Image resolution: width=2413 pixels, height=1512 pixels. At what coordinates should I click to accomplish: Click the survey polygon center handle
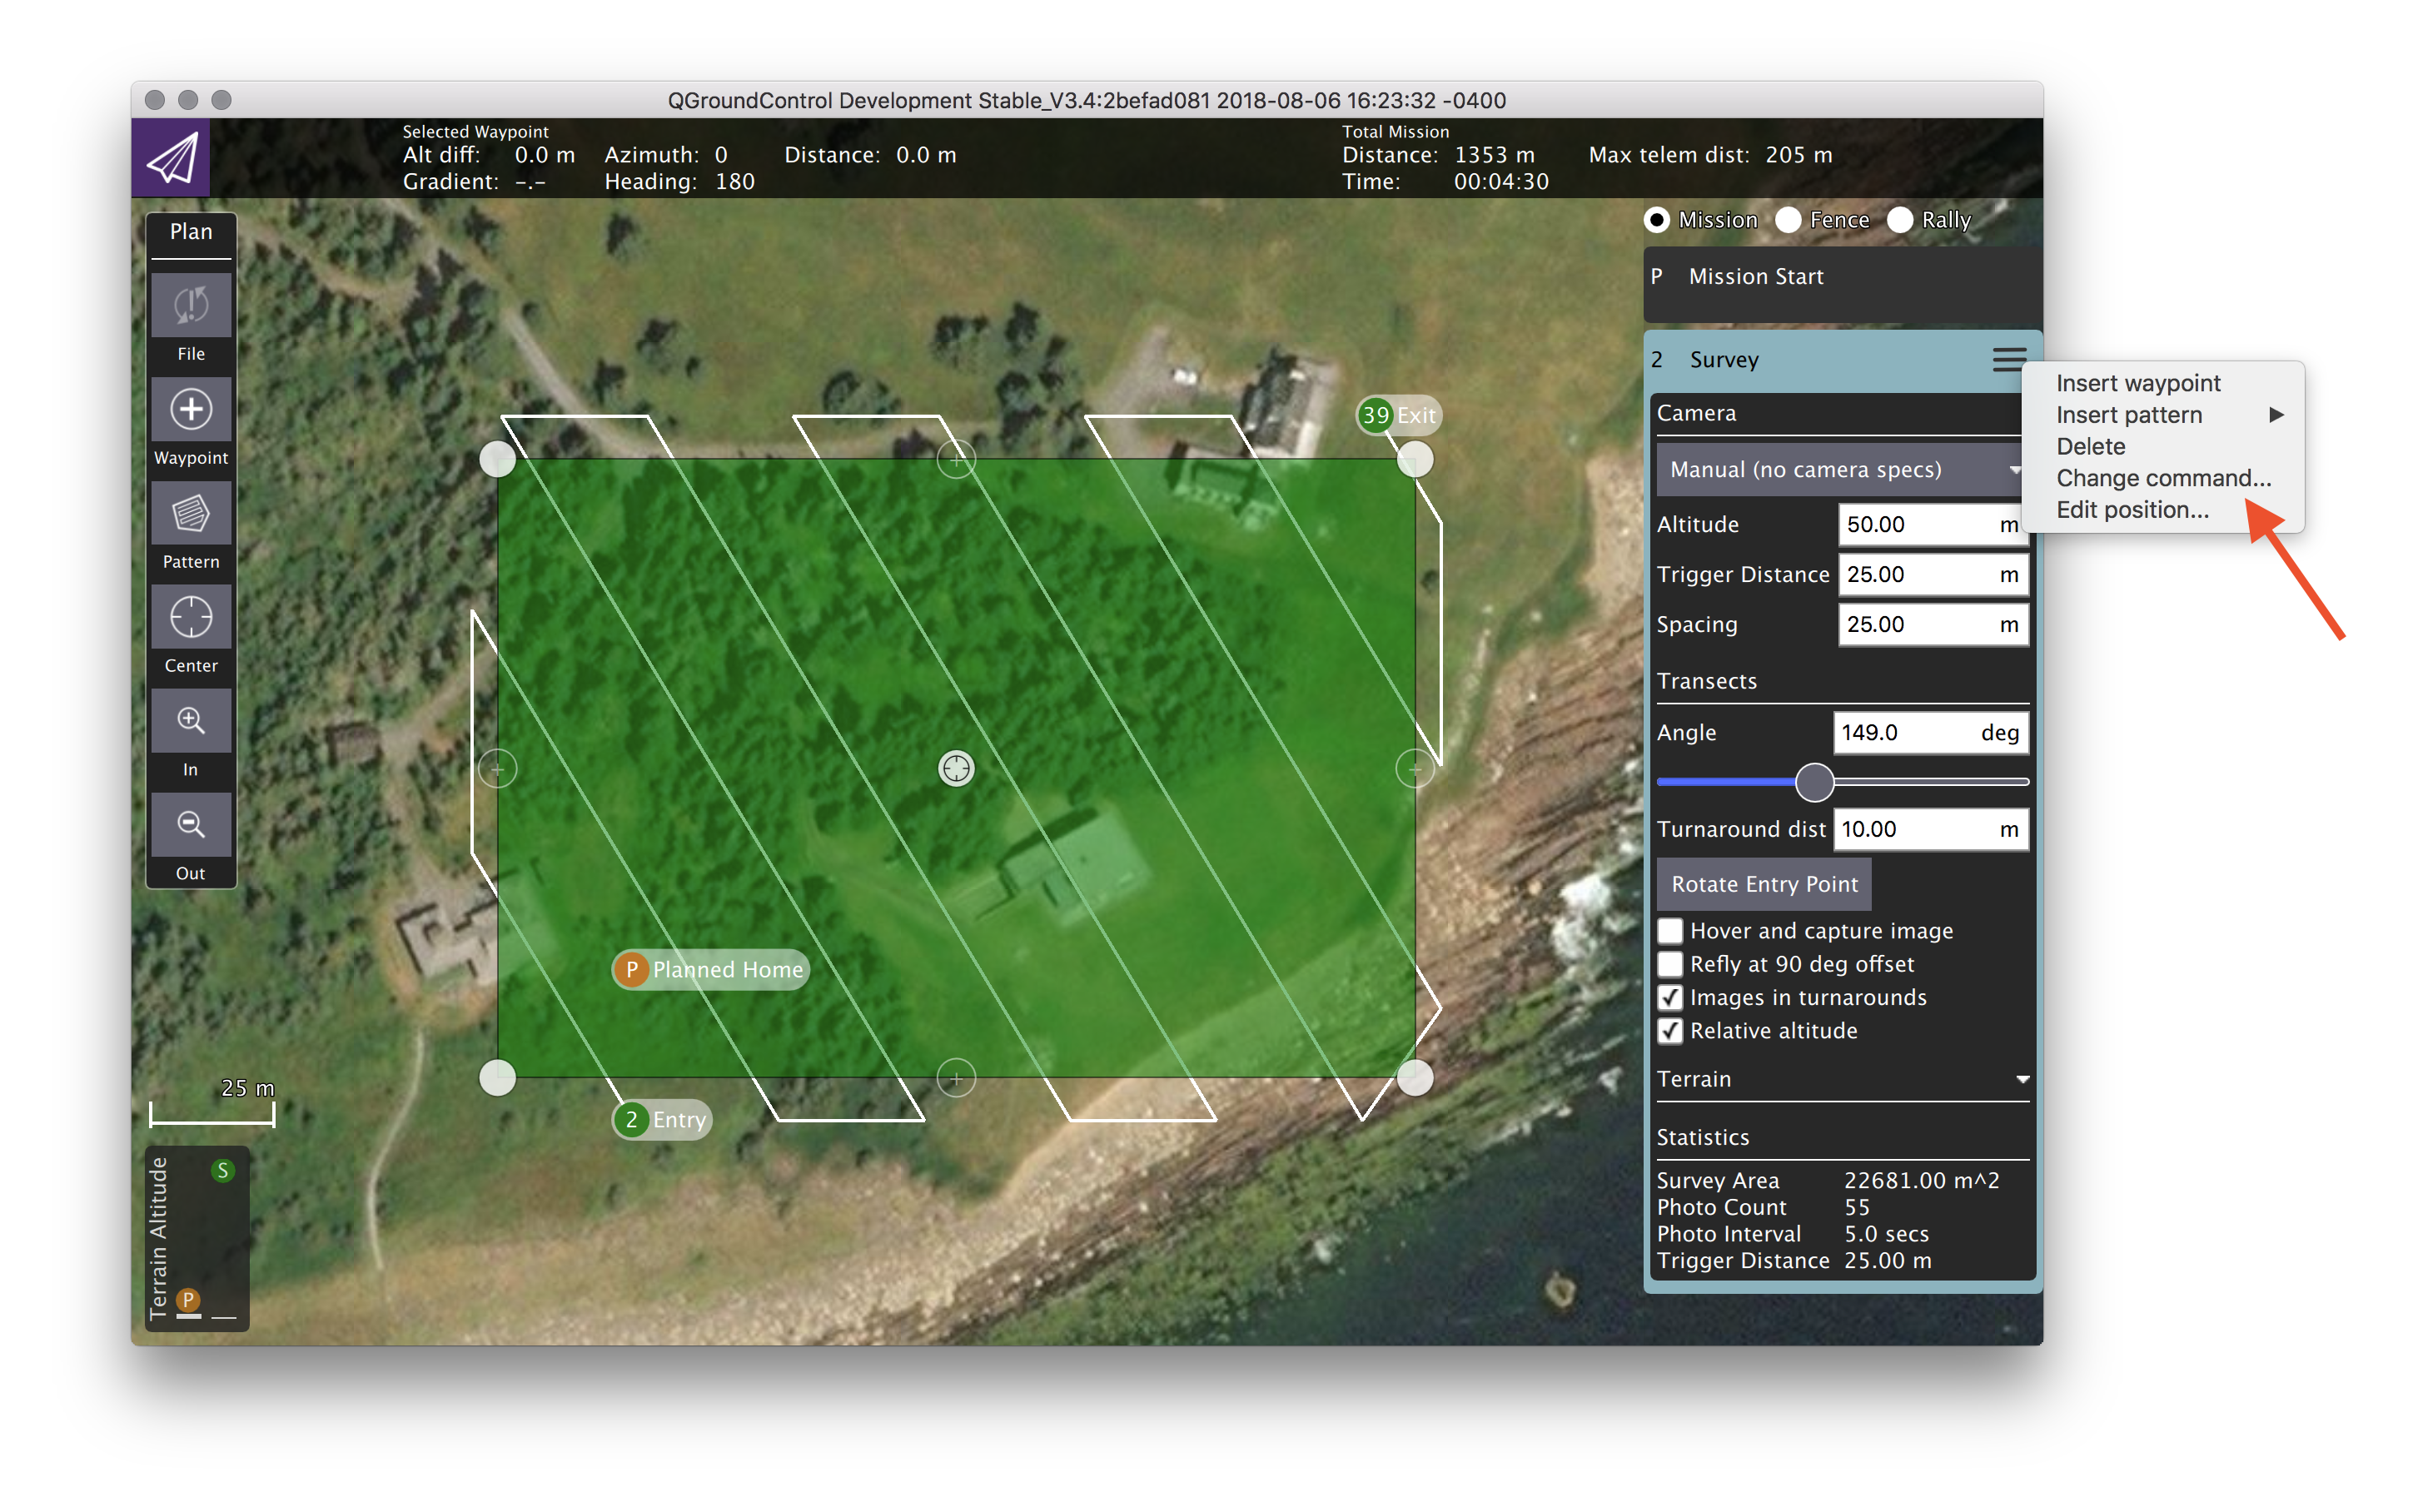pos(956,768)
